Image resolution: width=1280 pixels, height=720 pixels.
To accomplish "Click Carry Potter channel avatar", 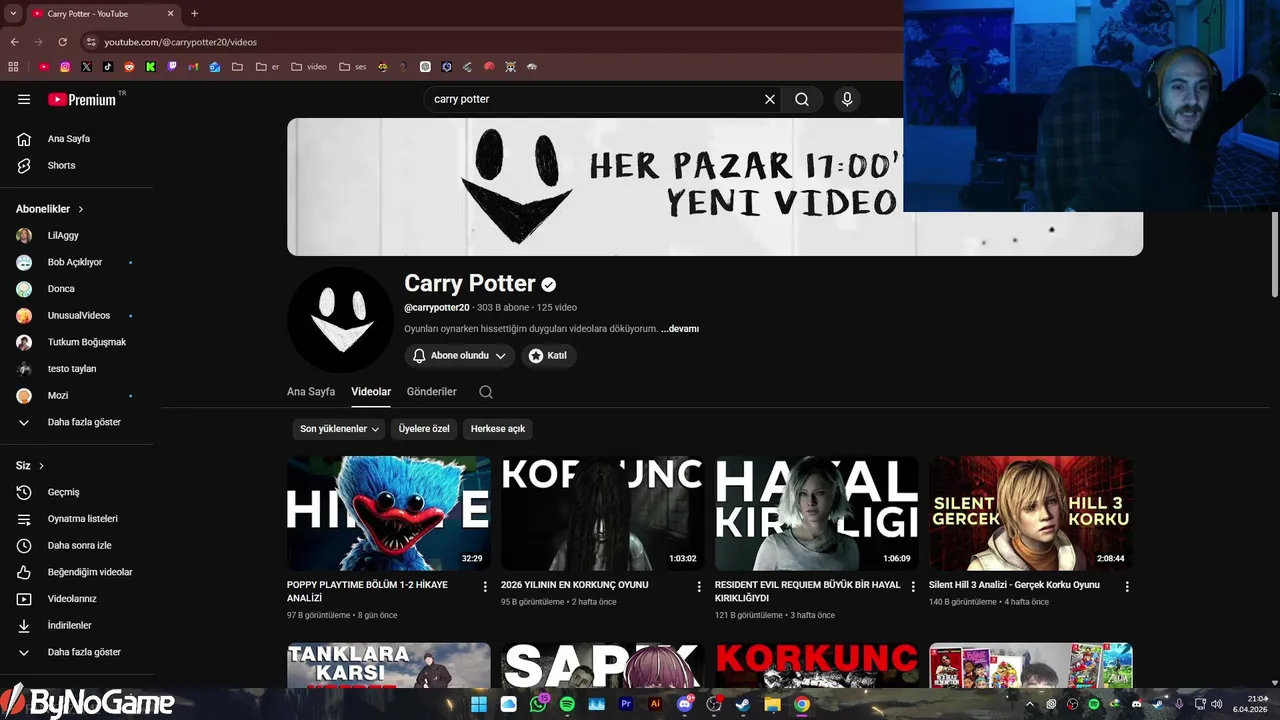I will pyautogui.click(x=340, y=320).
